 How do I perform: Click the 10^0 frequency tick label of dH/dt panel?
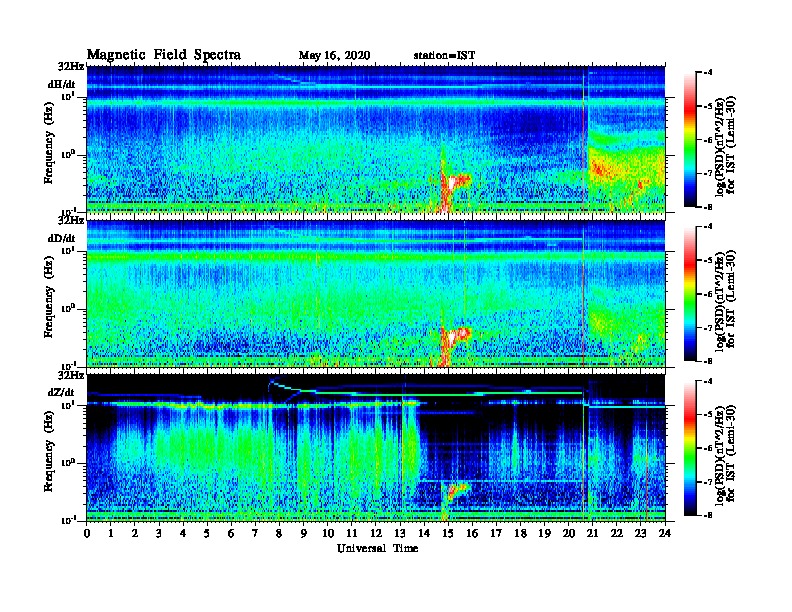pyautogui.click(x=68, y=155)
